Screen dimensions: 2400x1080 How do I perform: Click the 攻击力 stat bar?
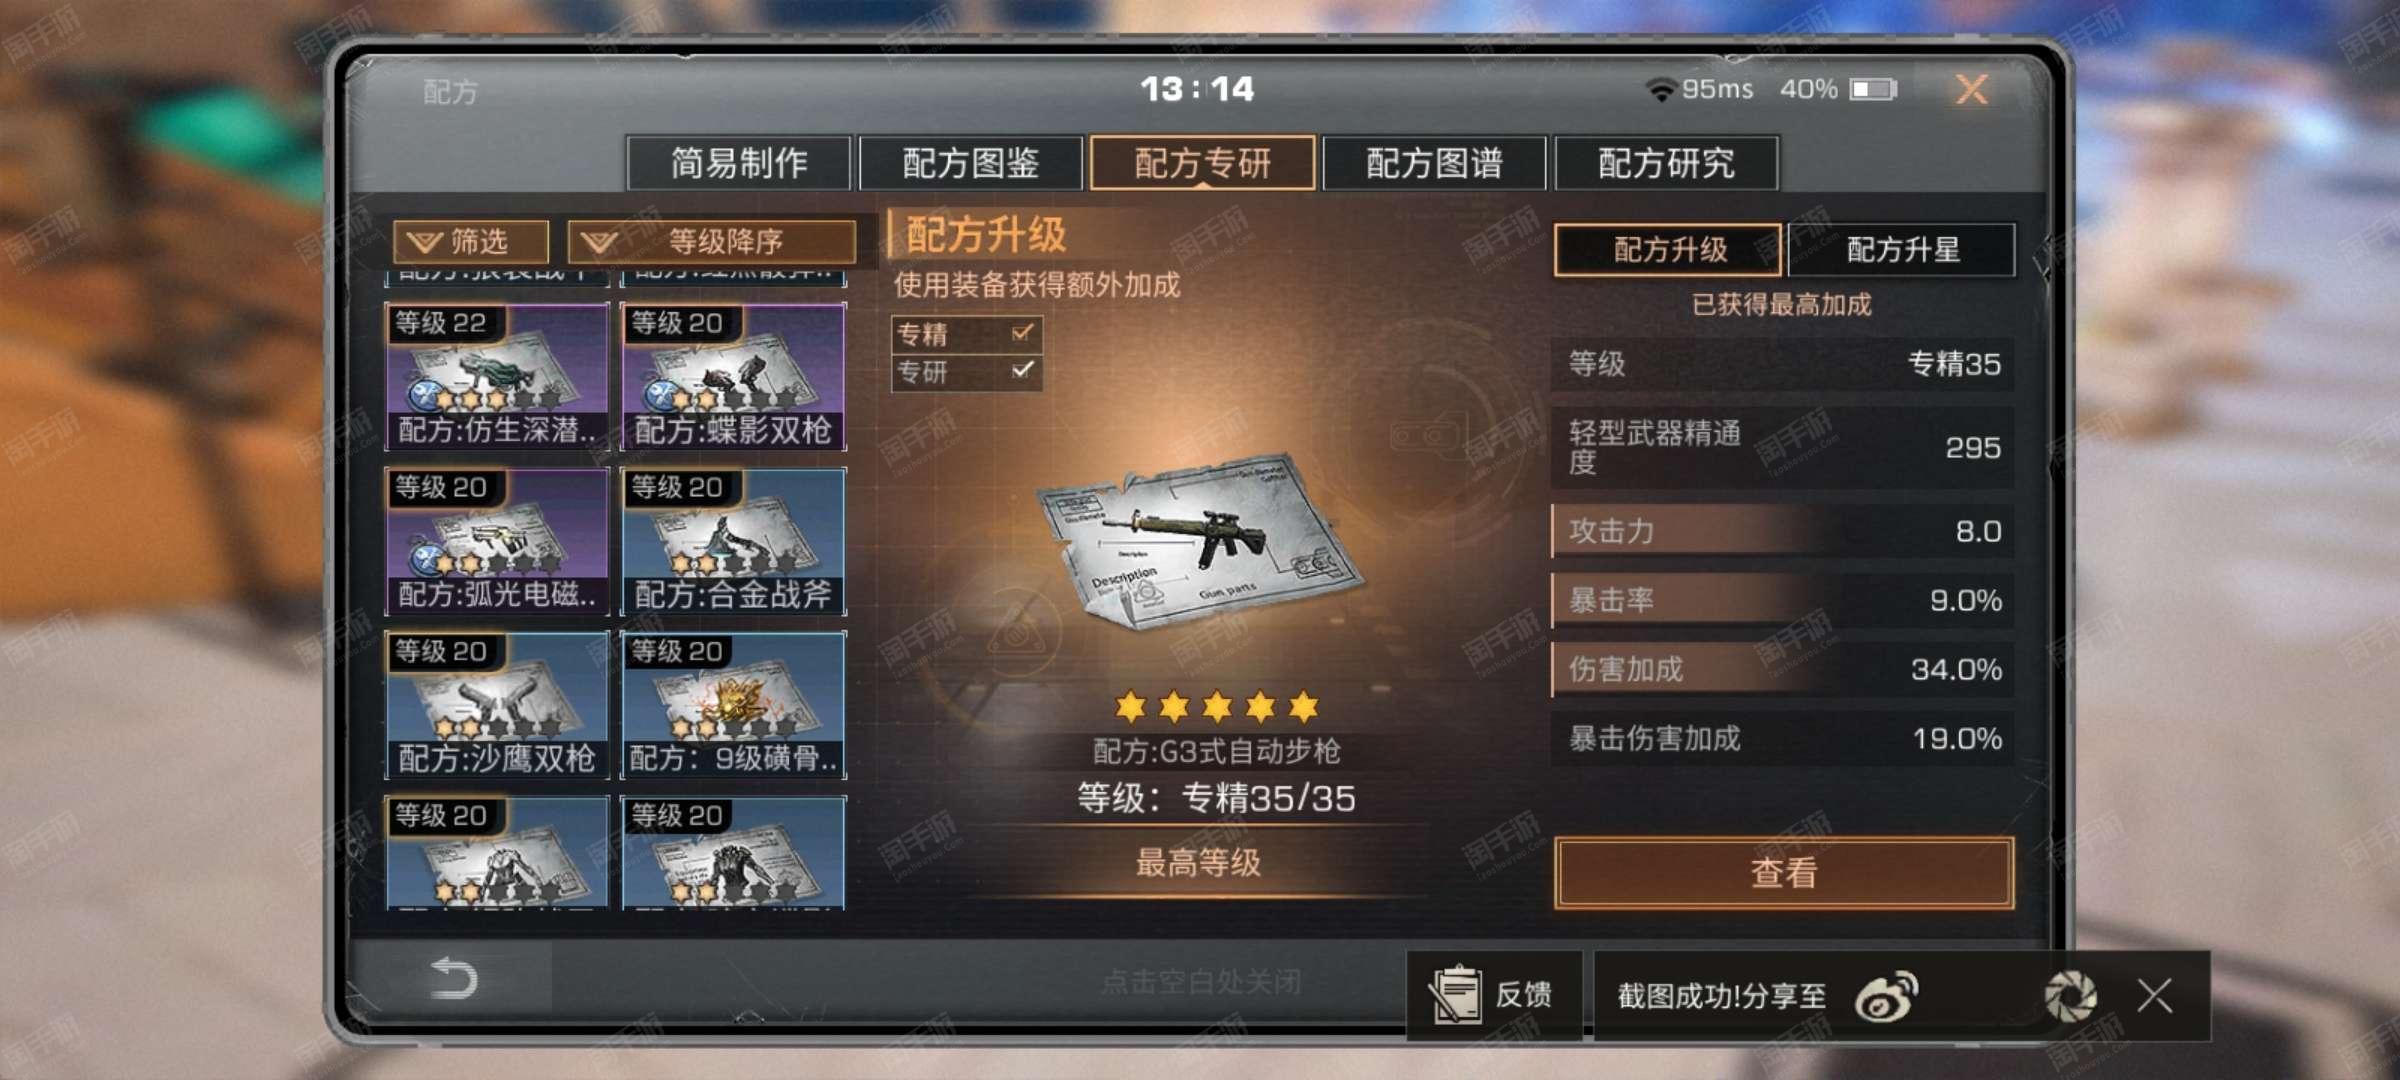(1782, 531)
